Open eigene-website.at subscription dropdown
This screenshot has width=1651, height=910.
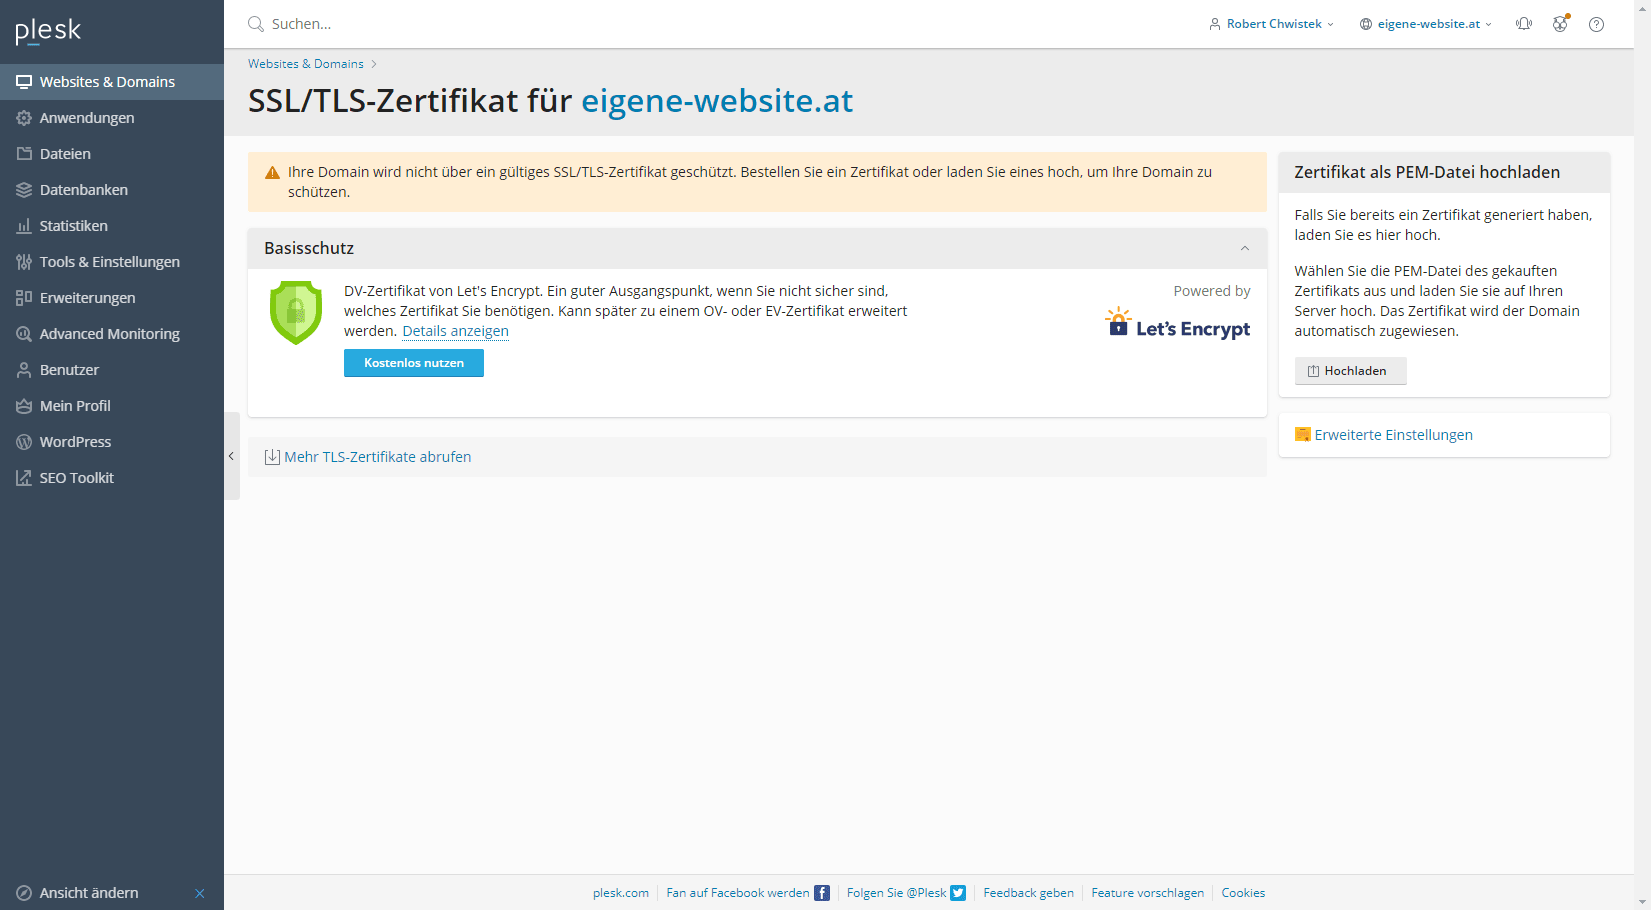(x=1425, y=24)
